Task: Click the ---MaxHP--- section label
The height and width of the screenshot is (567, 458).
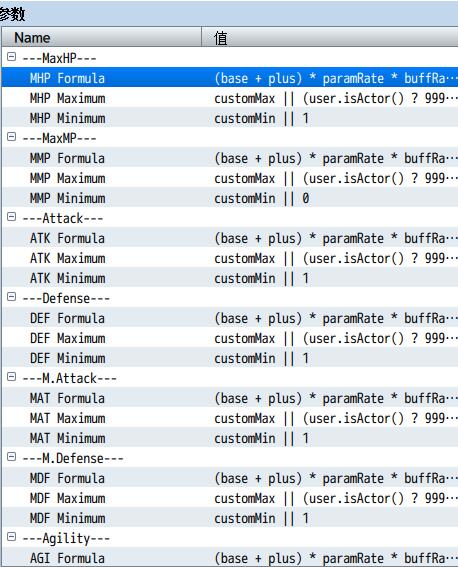Action: tap(60, 58)
